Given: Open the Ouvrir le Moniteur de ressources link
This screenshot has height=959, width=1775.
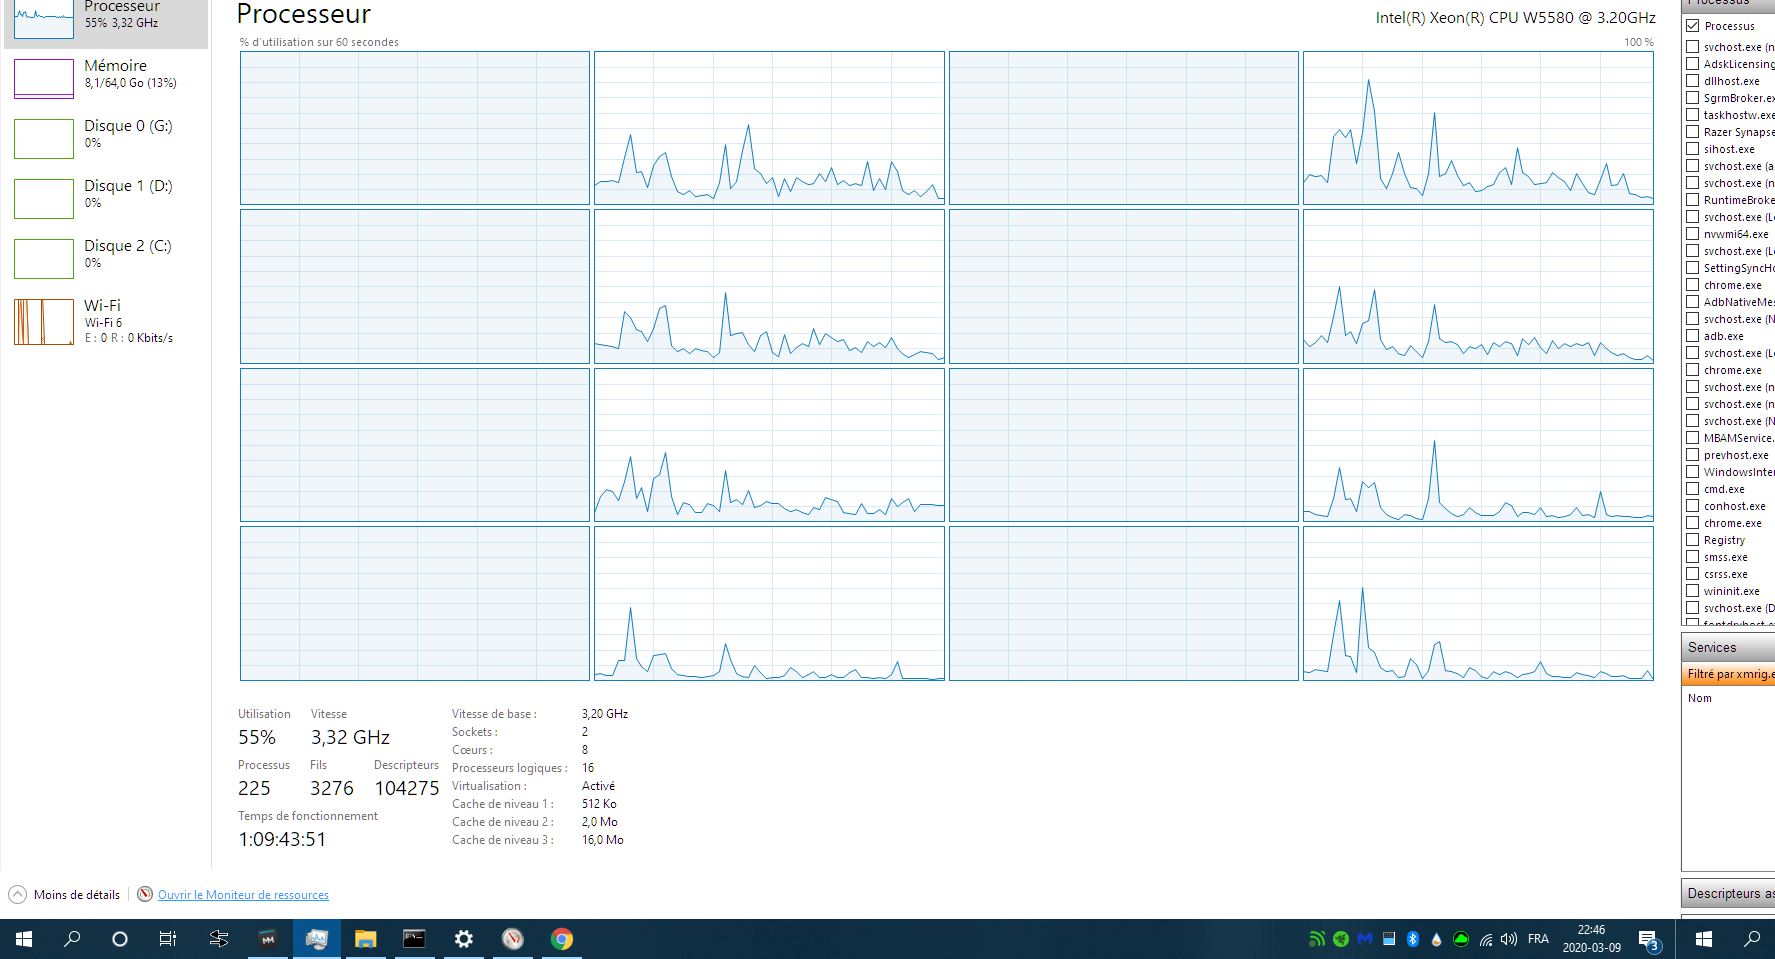Looking at the screenshot, I should tap(242, 894).
